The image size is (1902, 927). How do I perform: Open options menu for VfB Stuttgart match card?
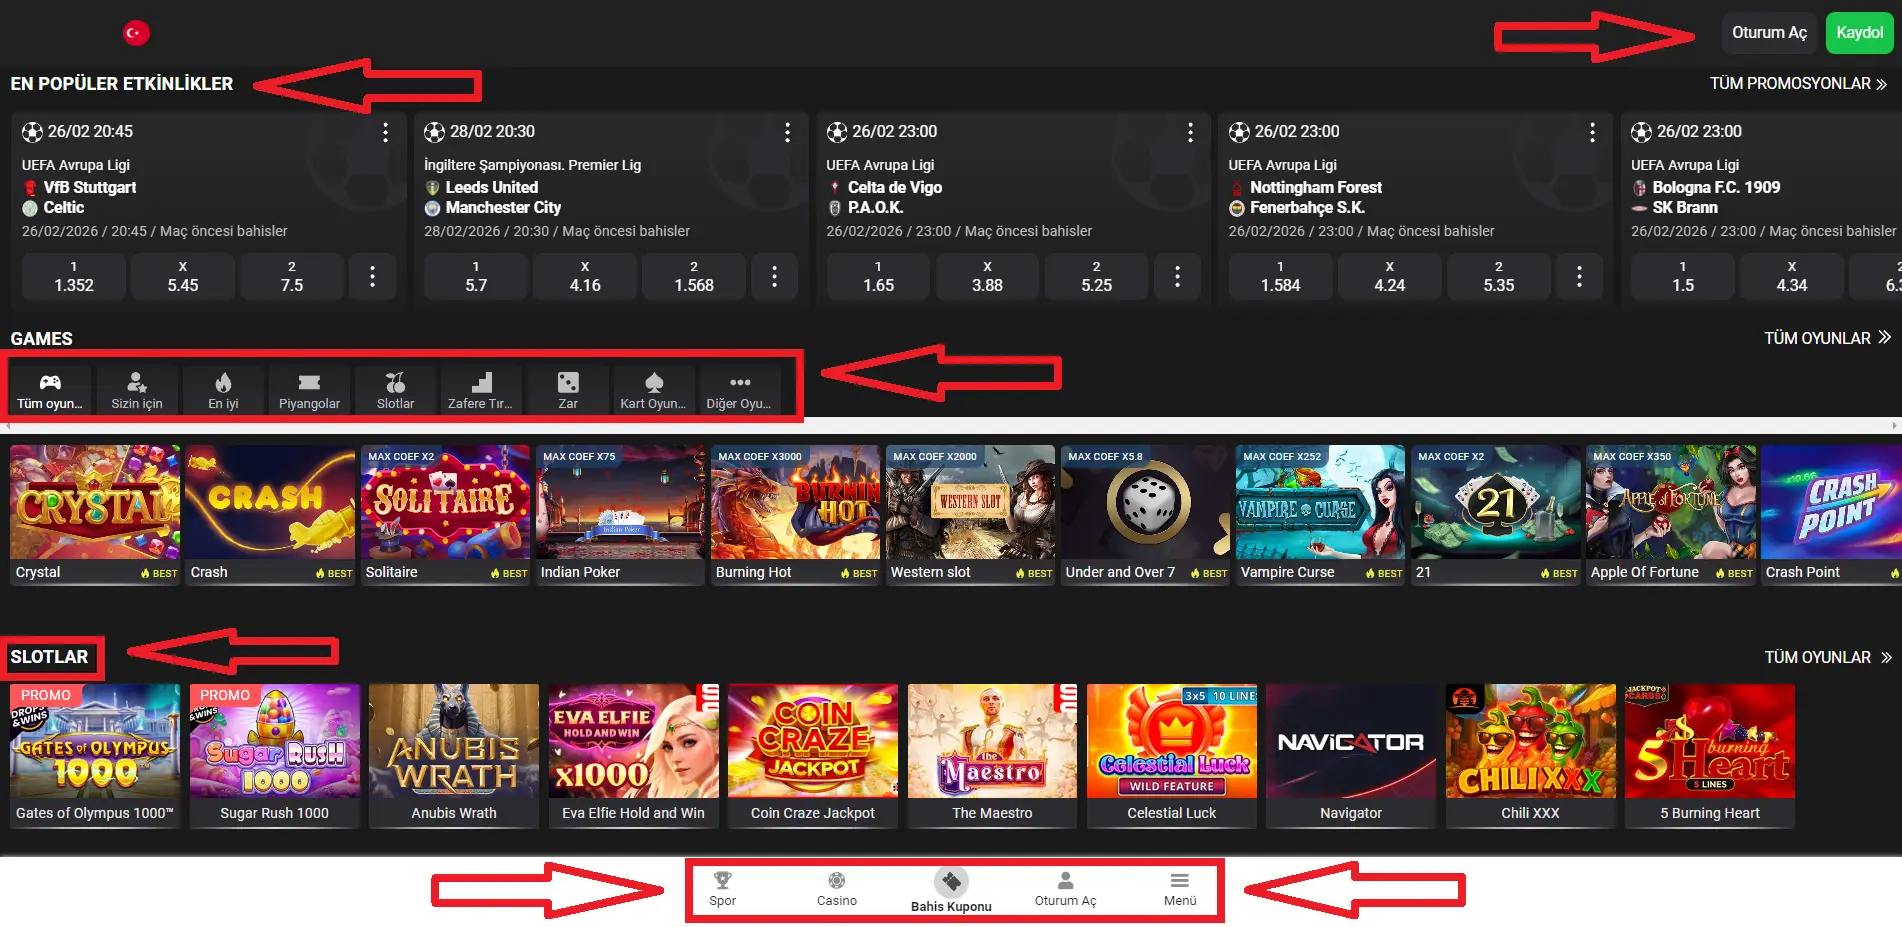(385, 132)
